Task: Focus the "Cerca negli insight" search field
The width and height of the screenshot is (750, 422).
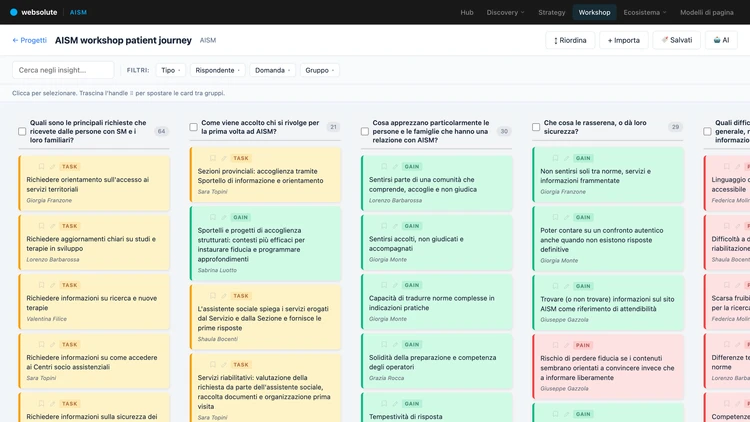Action: [63, 70]
